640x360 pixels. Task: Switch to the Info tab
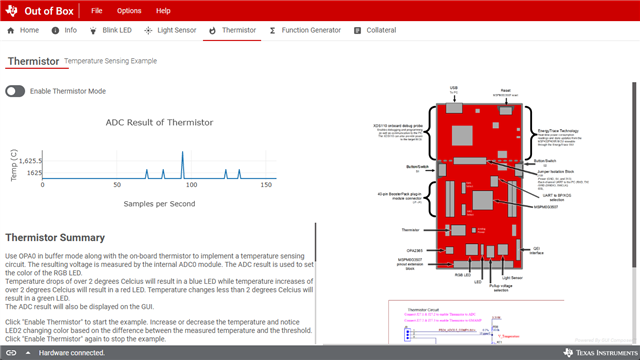coord(64,30)
